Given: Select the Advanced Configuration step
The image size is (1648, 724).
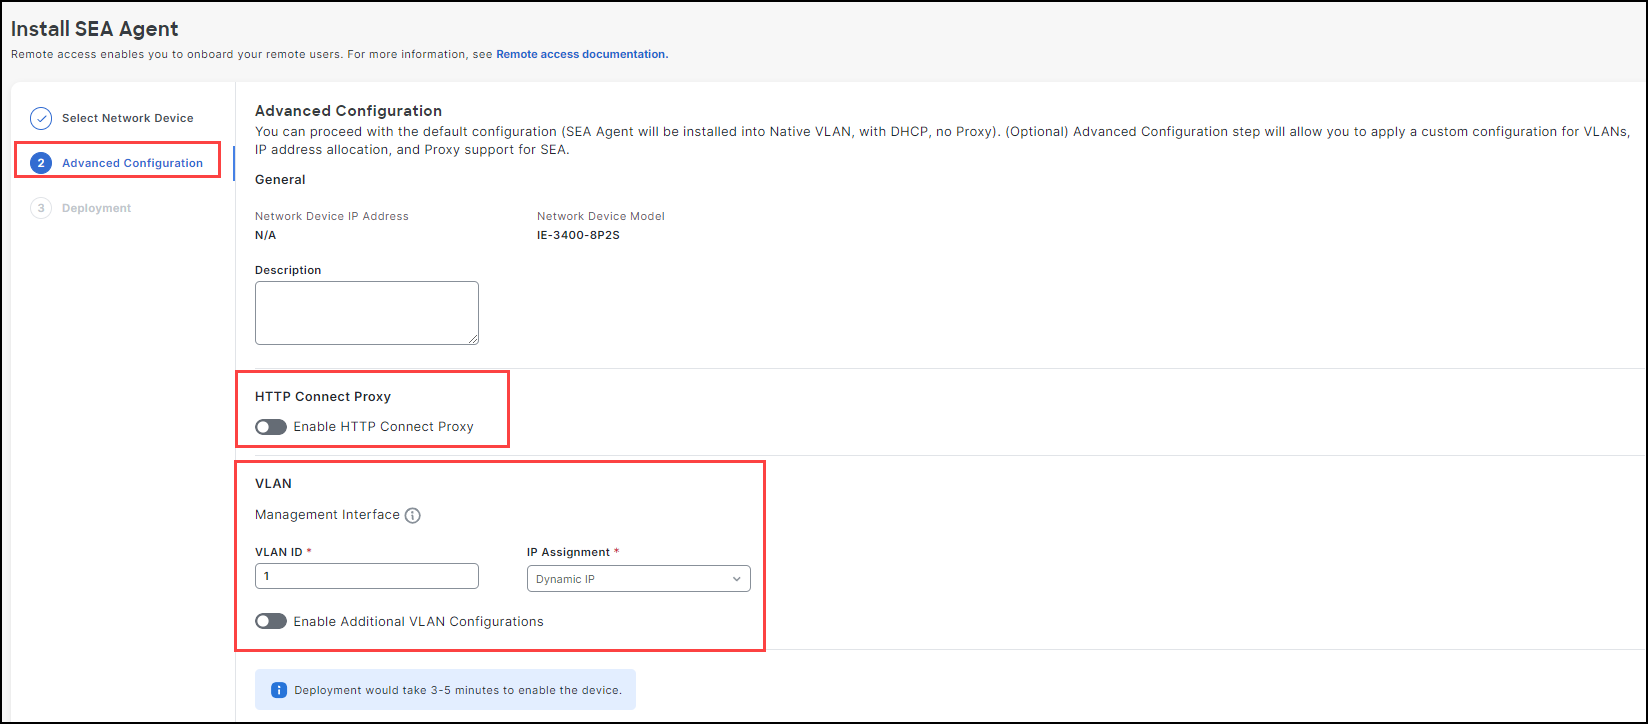Looking at the screenshot, I should pos(132,163).
